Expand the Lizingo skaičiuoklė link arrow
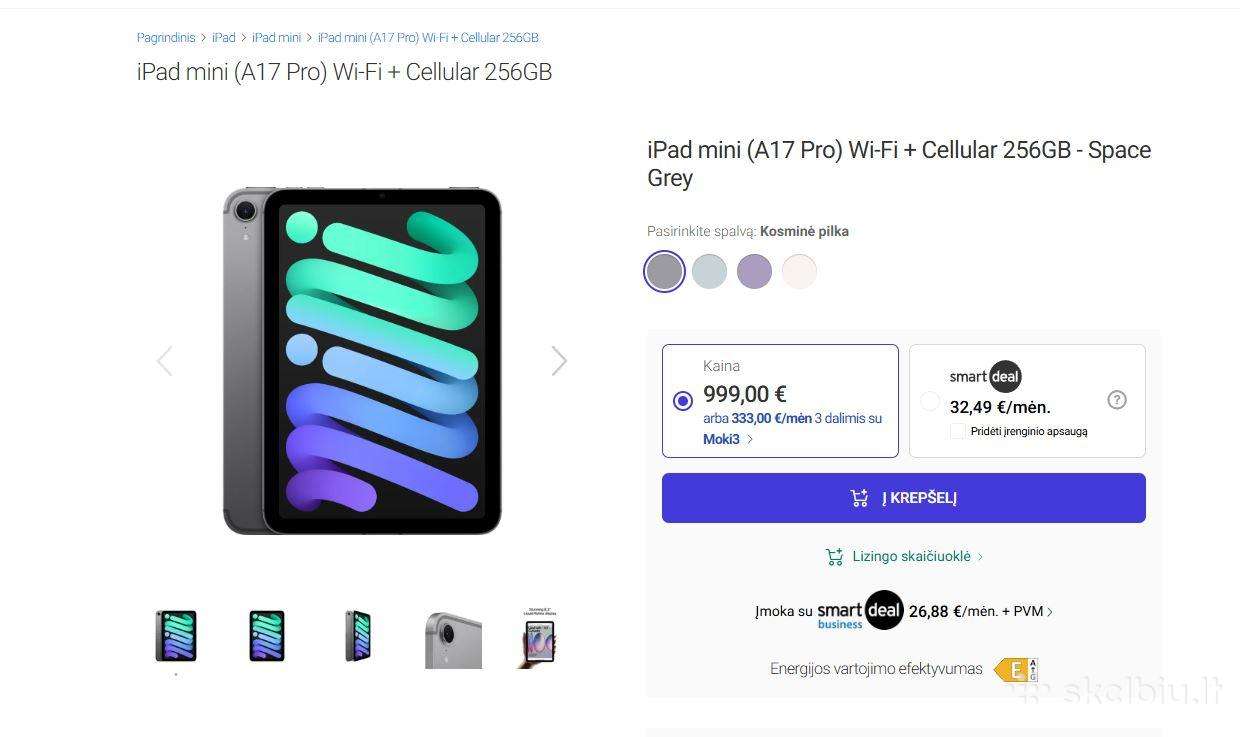The width and height of the screenshot is (1240, 737). pos(980,557)
